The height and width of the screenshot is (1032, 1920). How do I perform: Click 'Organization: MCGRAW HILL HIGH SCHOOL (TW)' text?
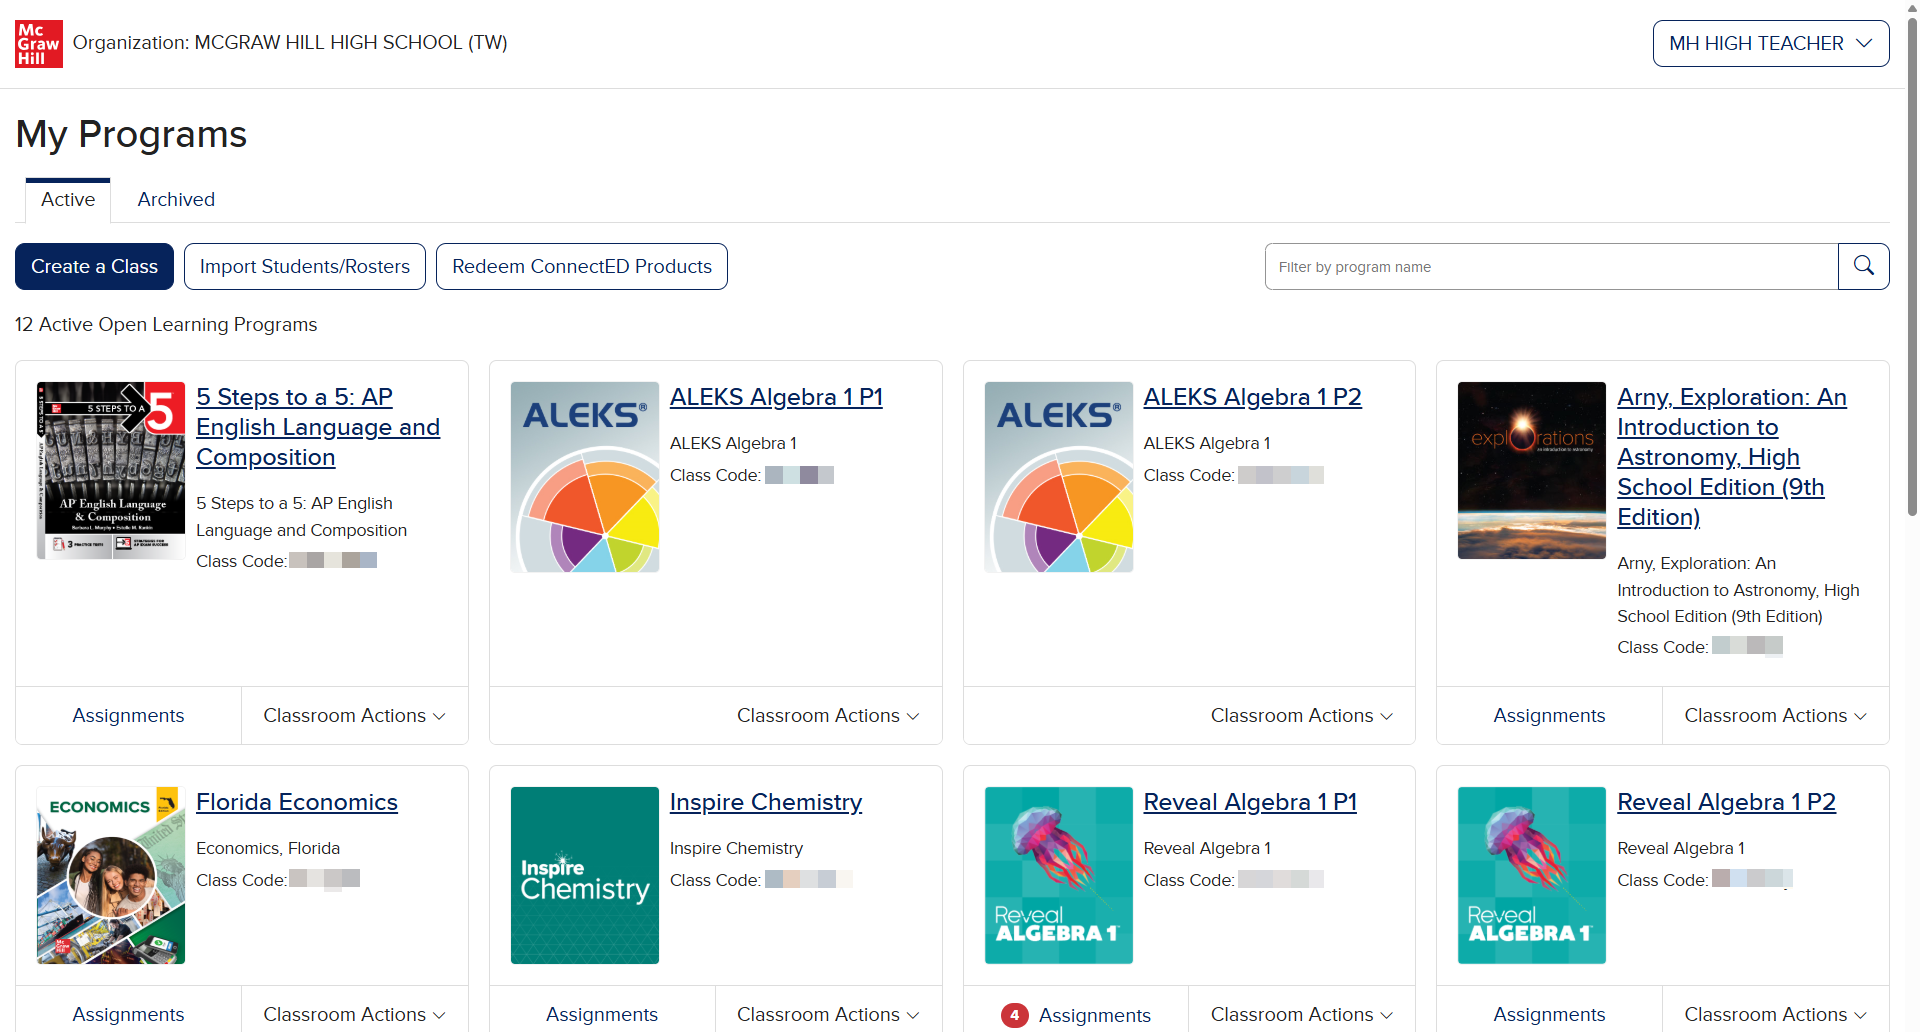pyautogui.click(x=290, y=43)
